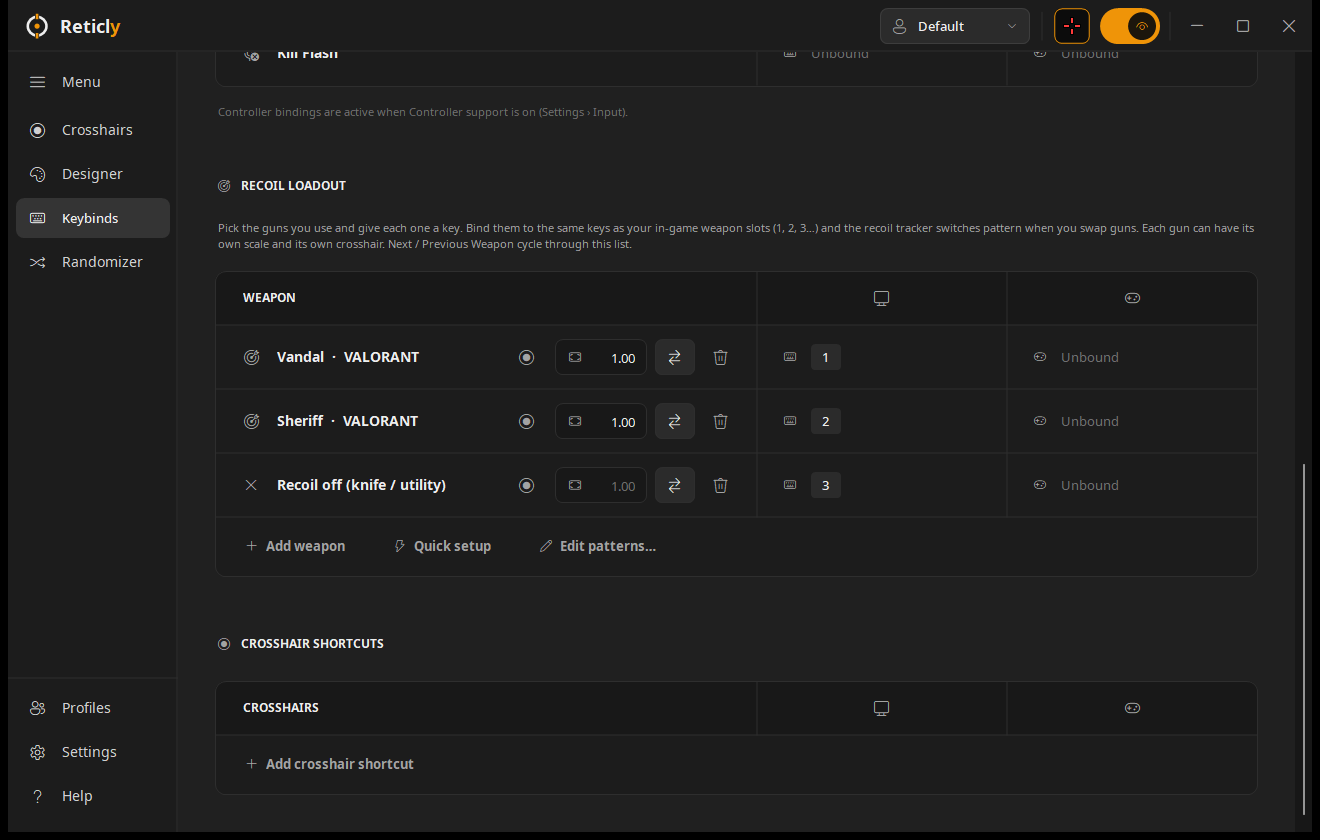Viewport: 1320px width, 840px height.
Task: Click monitor icon in Weapon table header
Action: pos(881,298)
